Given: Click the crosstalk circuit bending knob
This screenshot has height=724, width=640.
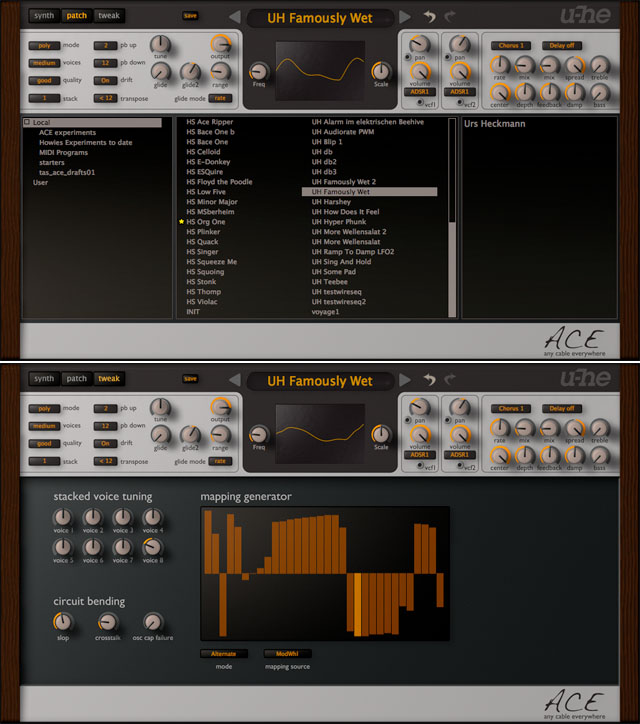Looking at the screenshot, I should [x=108, y=622].
